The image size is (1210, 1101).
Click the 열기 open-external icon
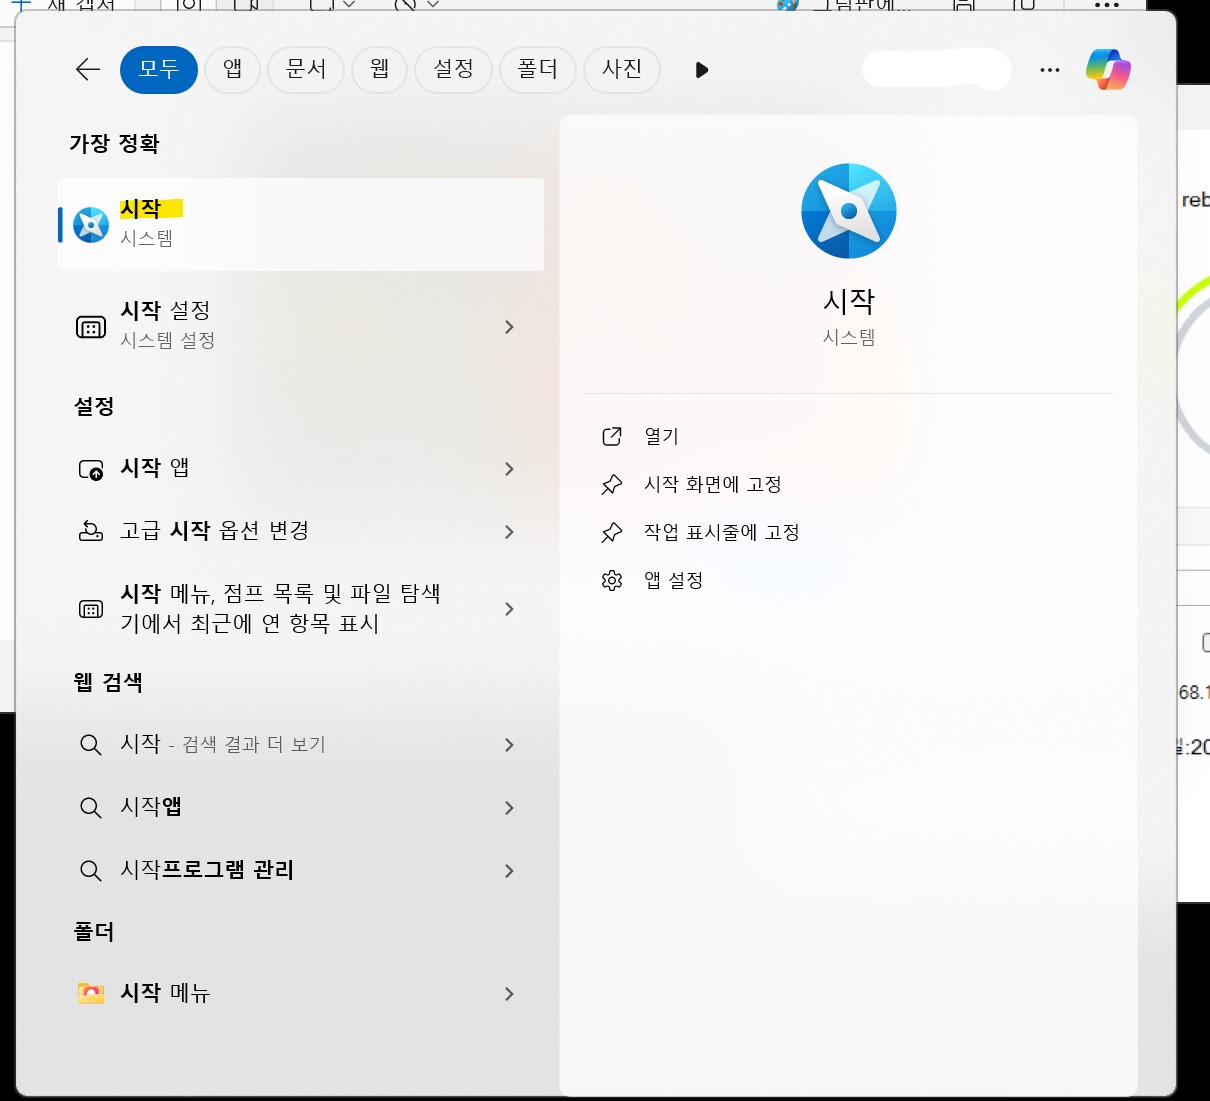click(612, 436)
